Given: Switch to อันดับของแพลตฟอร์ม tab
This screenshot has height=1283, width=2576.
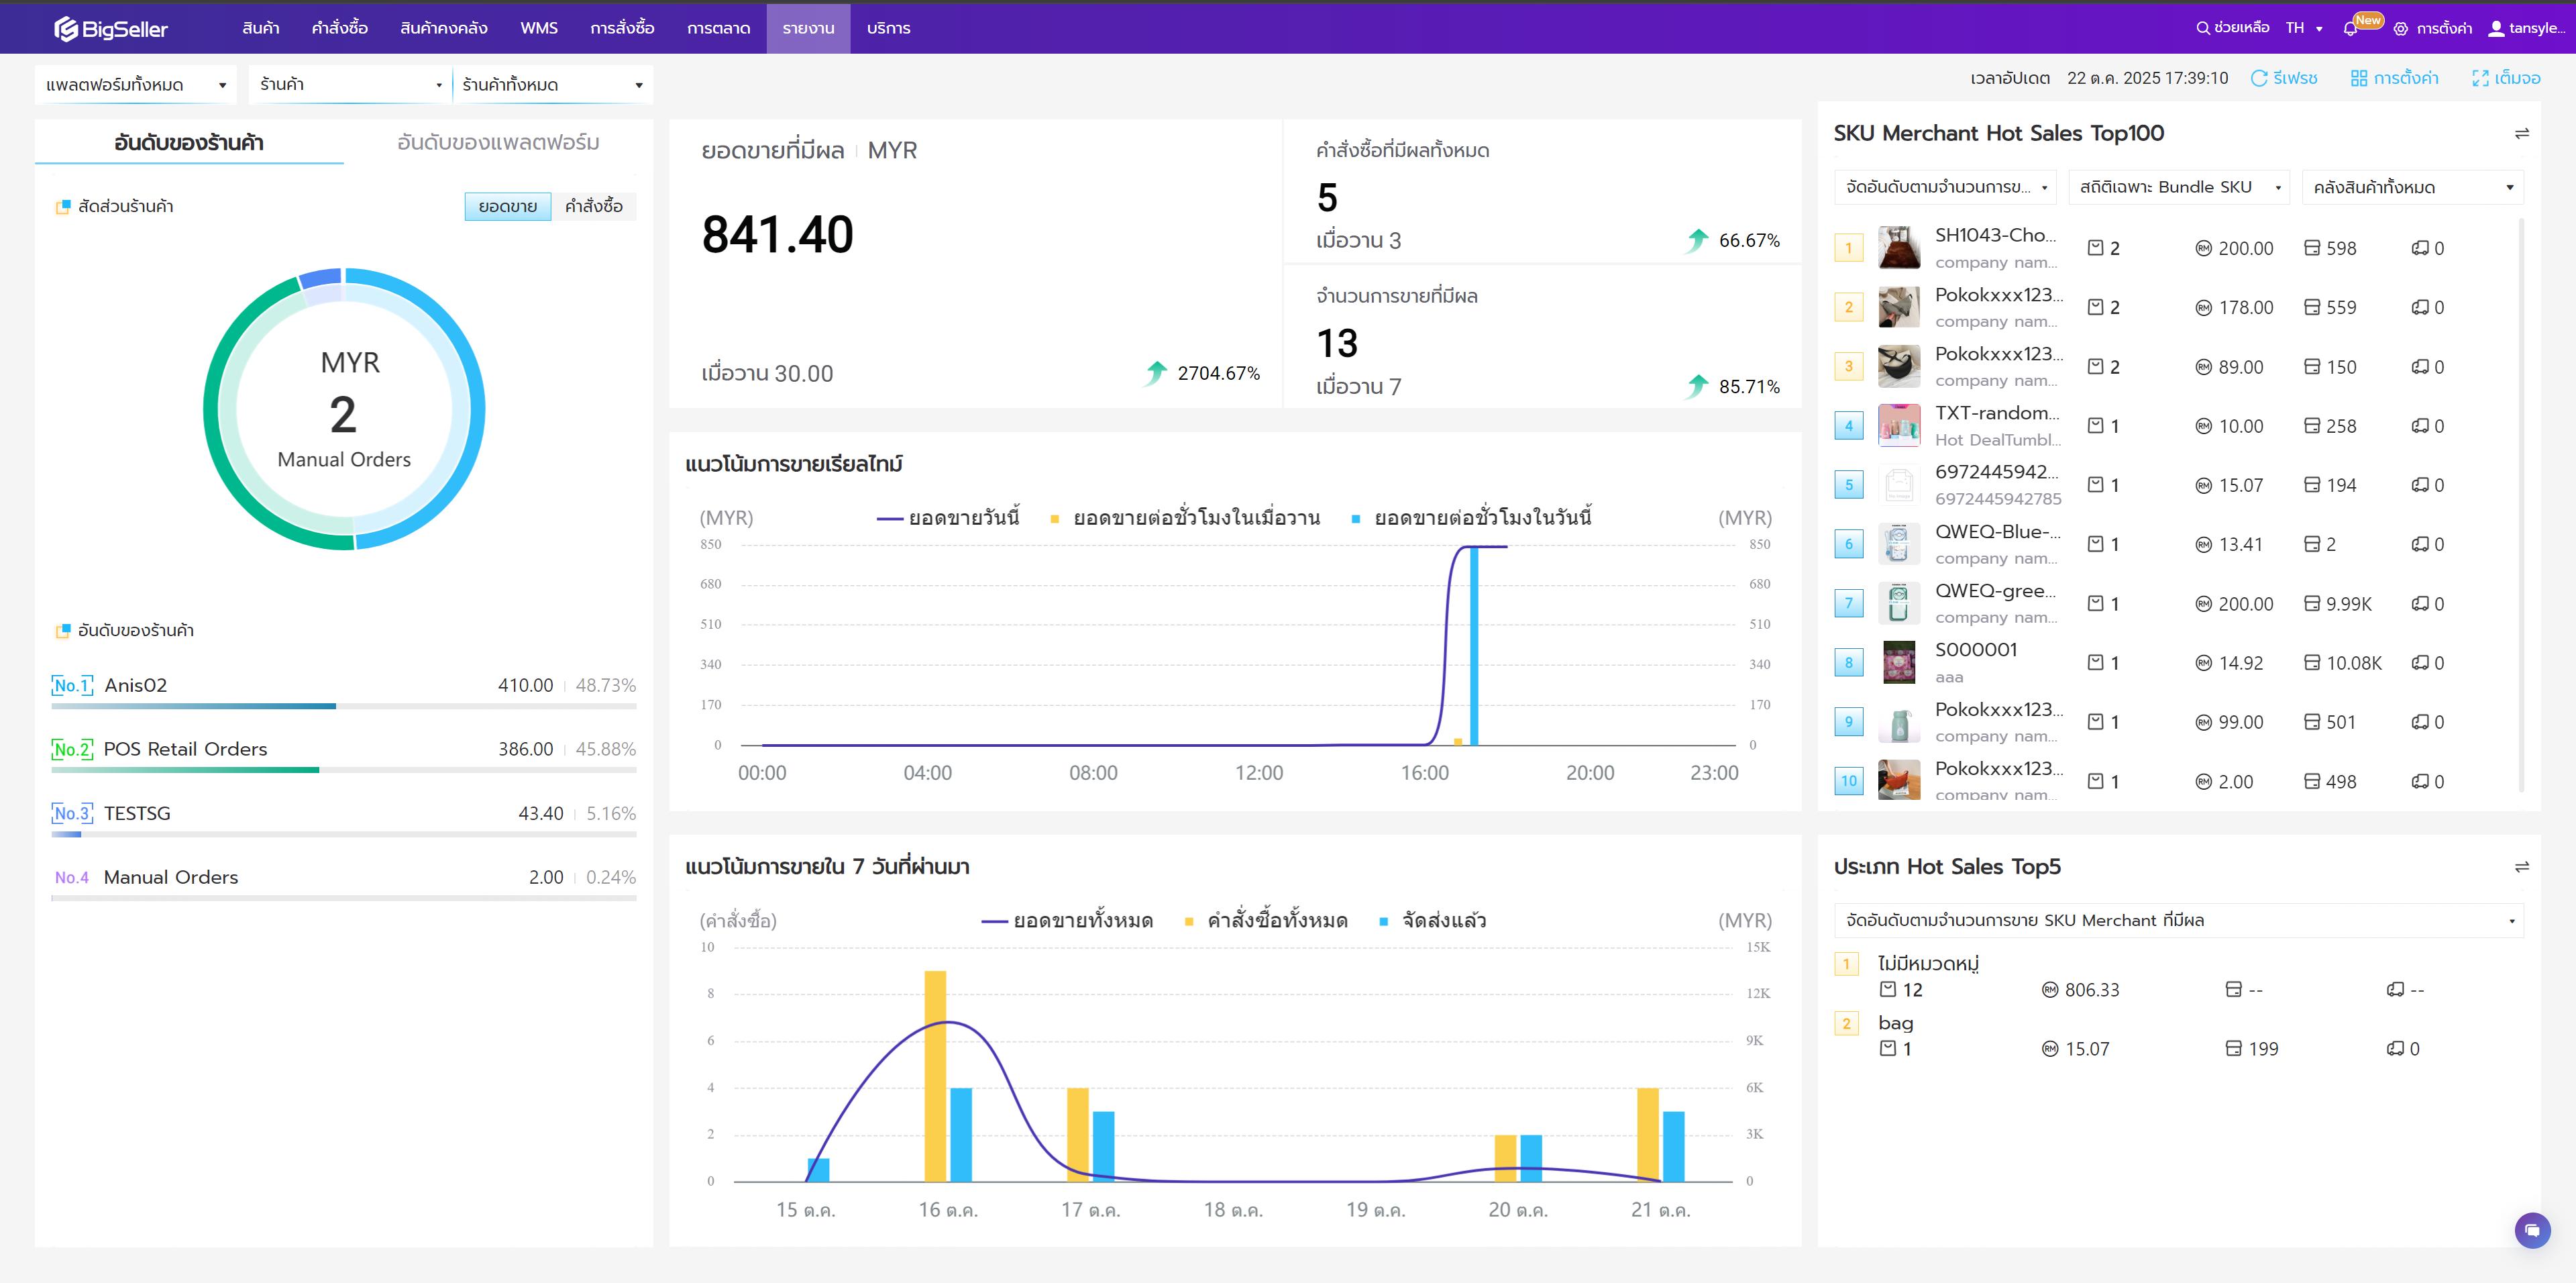Looking at the screenshot, I should click(498, 143).
